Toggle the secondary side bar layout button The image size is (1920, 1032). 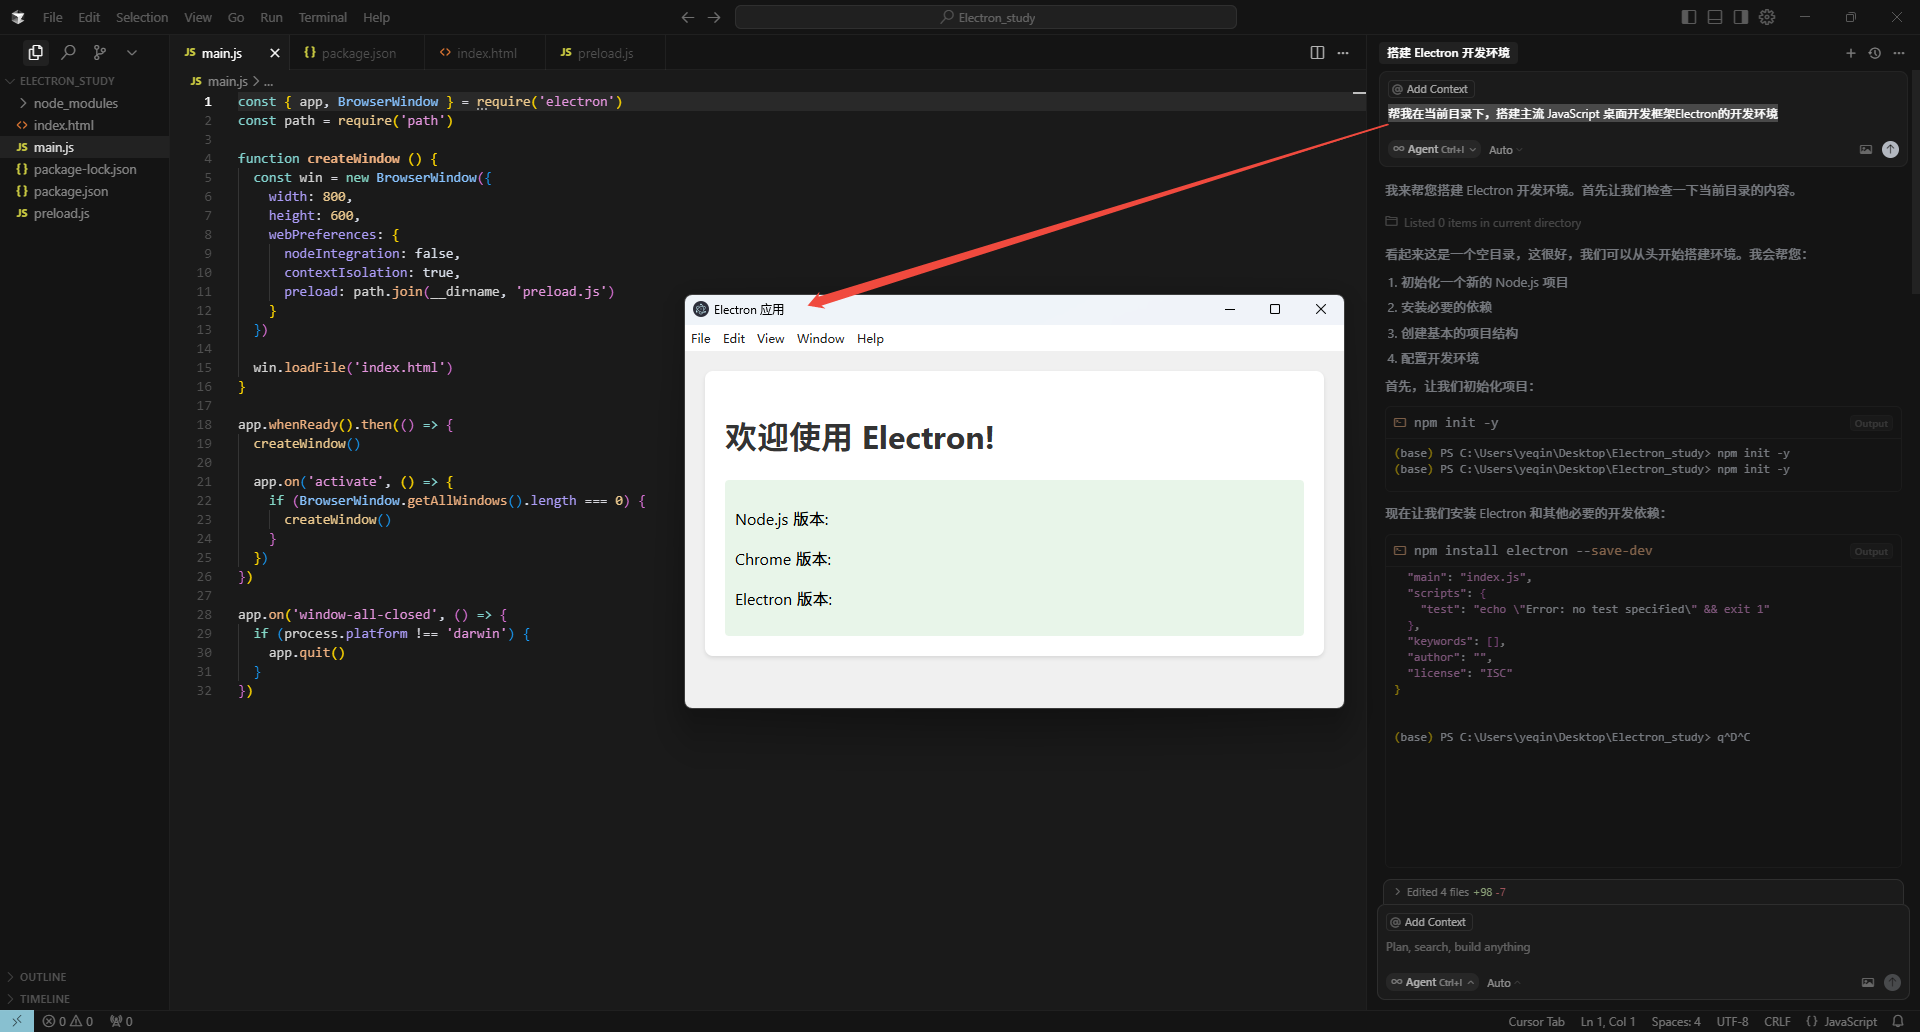click(x=1741, y=17)
